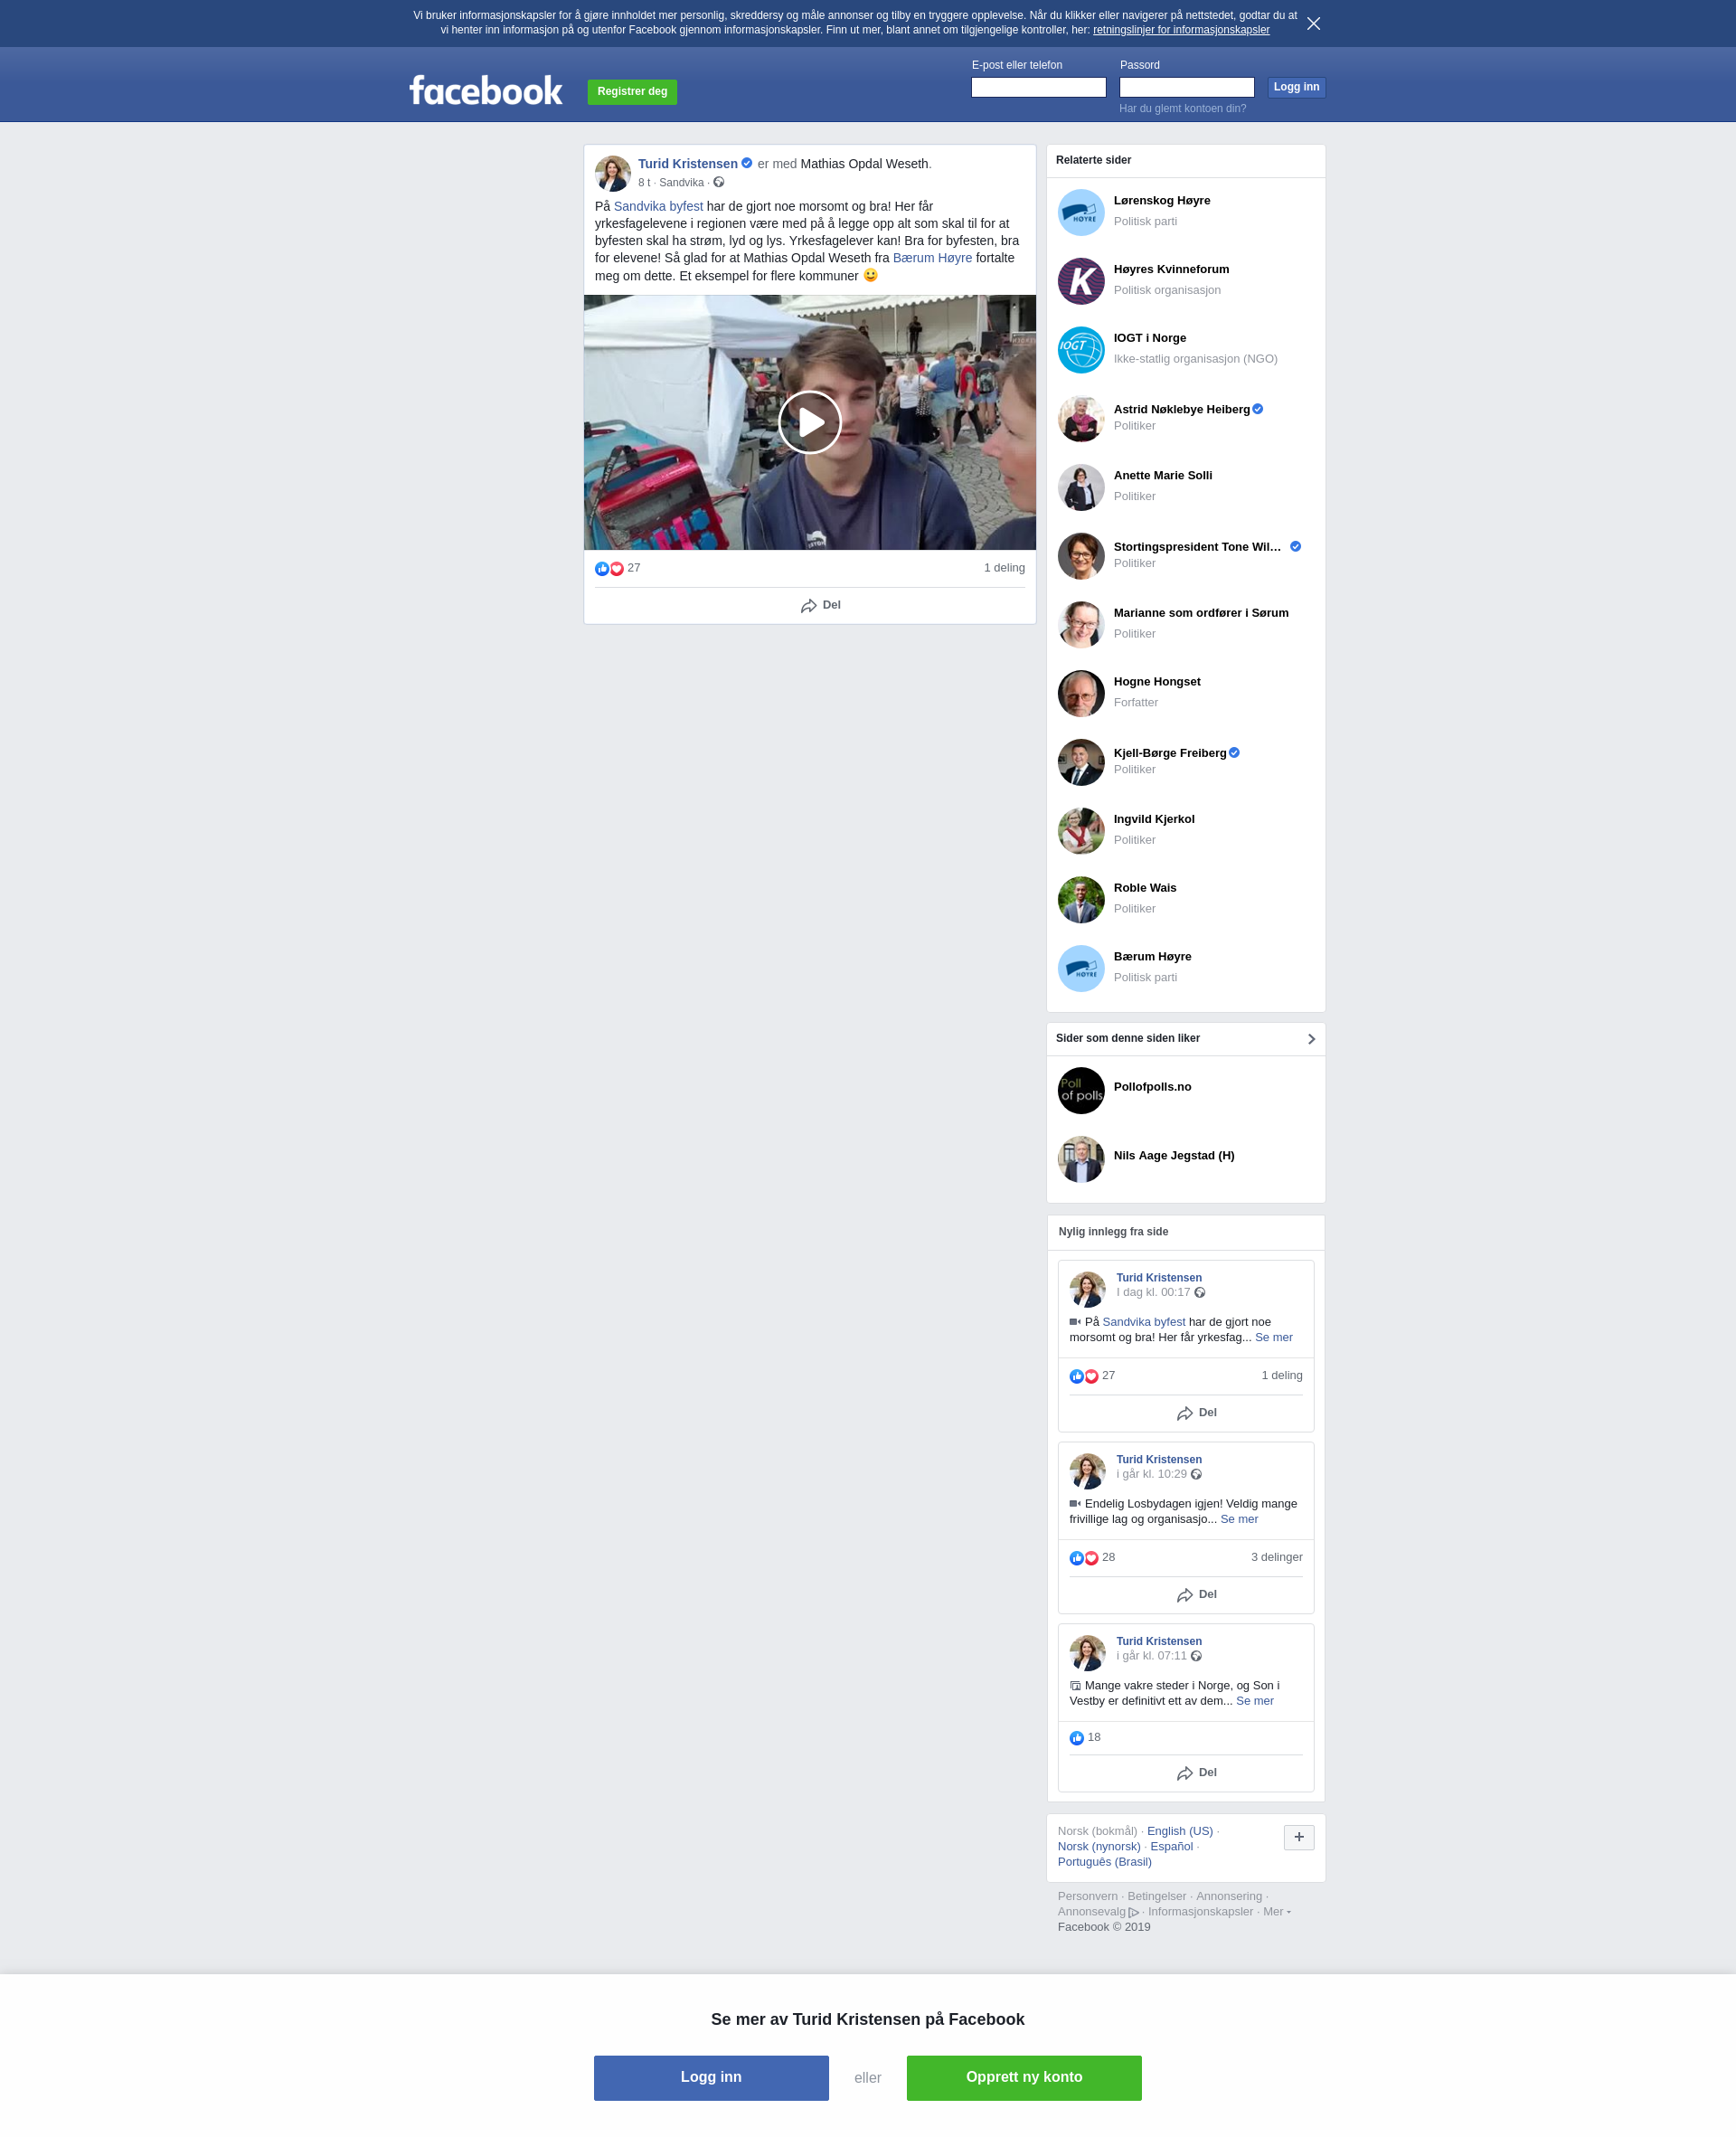This screenshot has width=1736, height=2137.
Task: Open Informasjonskapsler footer link
Action: pos(1200,1911)
